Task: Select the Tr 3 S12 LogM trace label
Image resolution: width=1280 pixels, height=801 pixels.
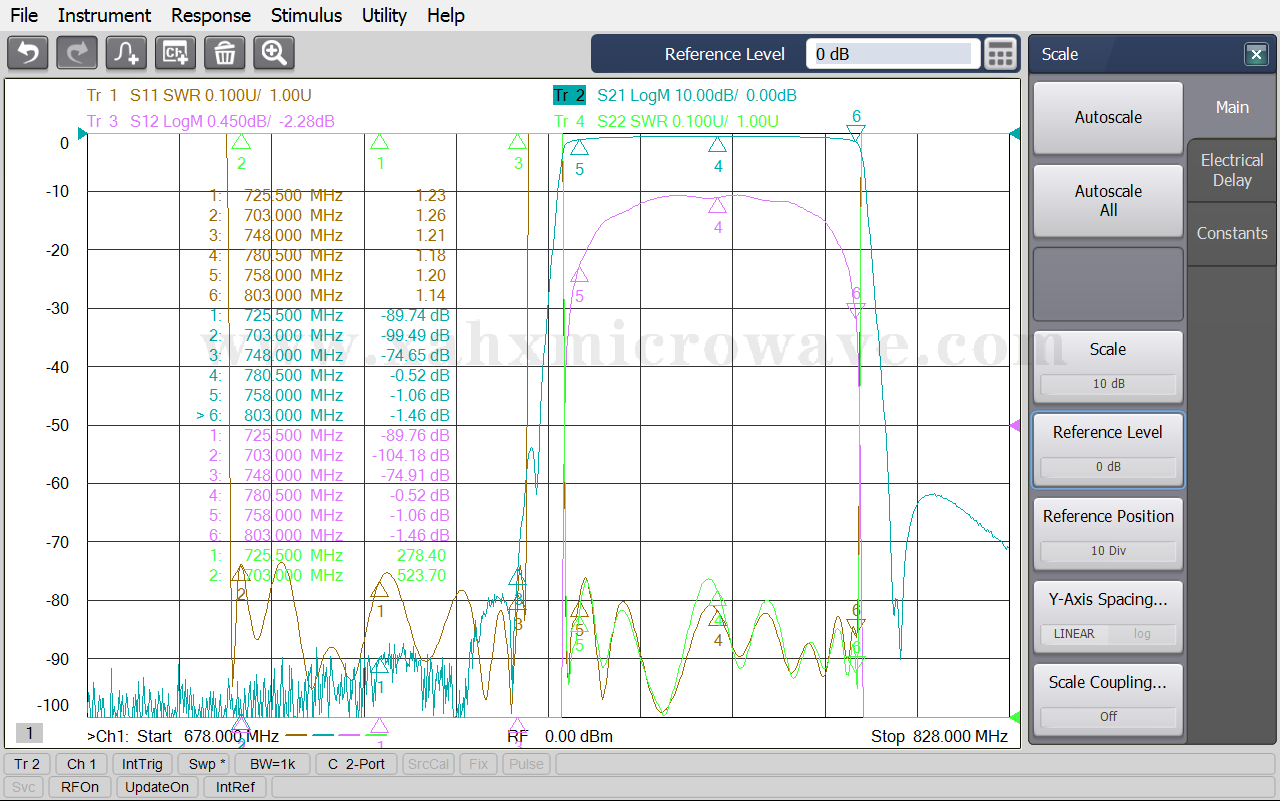Action: point(210,121)
